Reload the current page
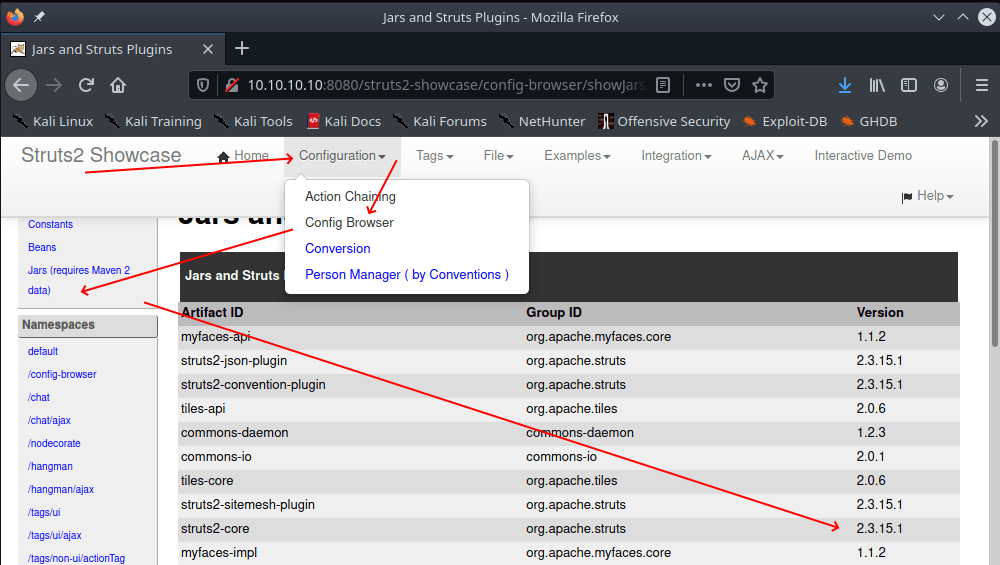The height and width of the screenshot is (565, 1000). 86,85
